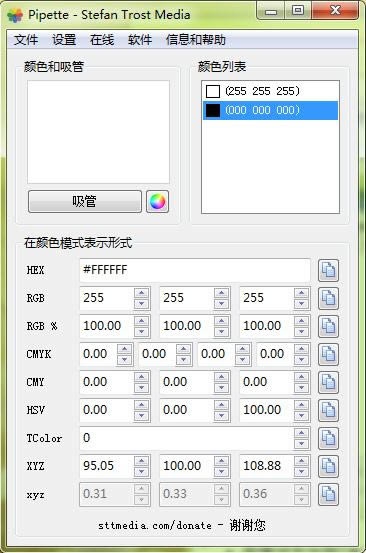The width and height of the screenshot is (366, 553).
Task: Decrease CMYK magenta value with down arrow
Action: coord(183,360)
